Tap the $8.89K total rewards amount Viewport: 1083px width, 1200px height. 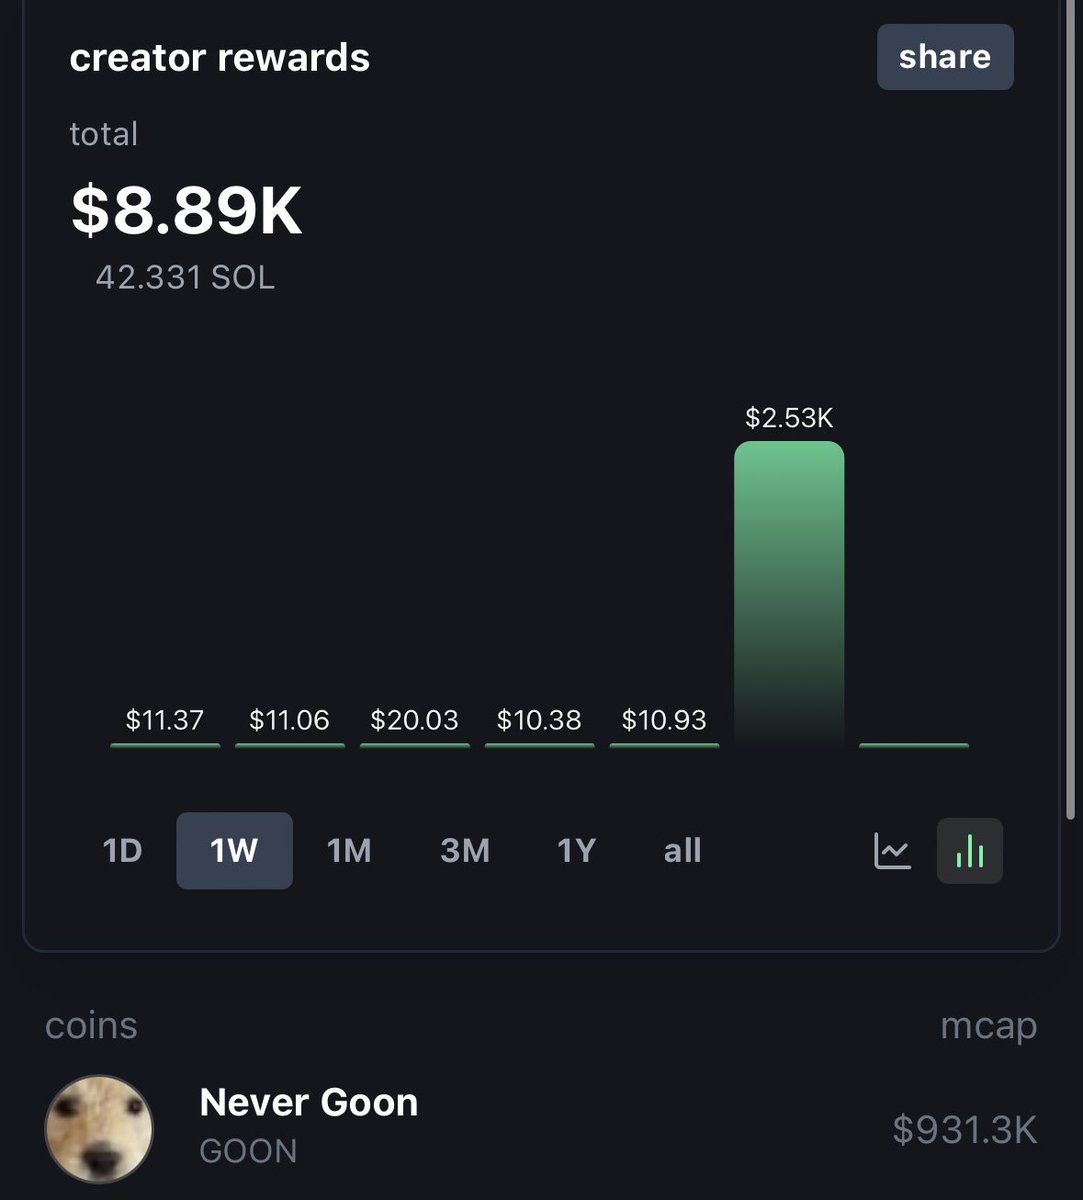[186, 210]
